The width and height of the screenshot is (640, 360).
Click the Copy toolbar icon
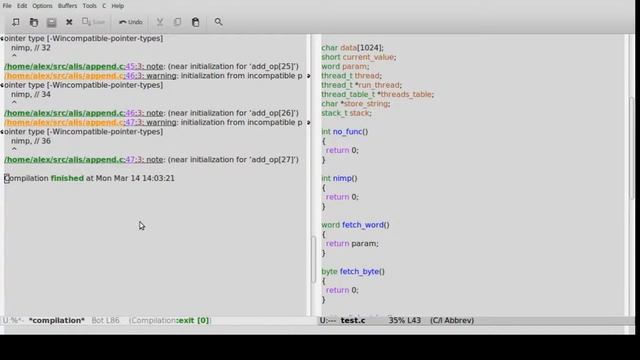coord(178,22)
